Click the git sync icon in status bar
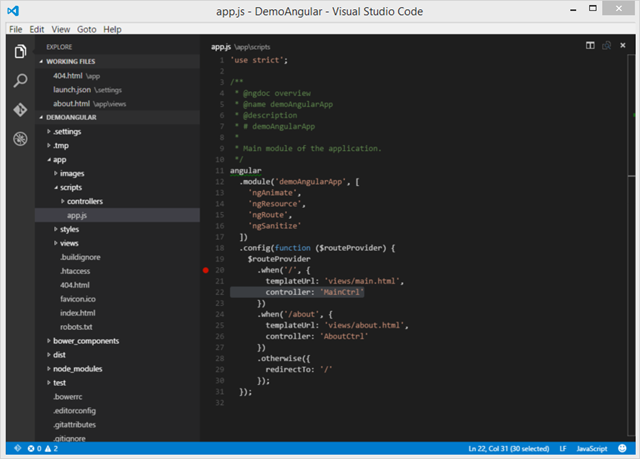 coord(18,448)
